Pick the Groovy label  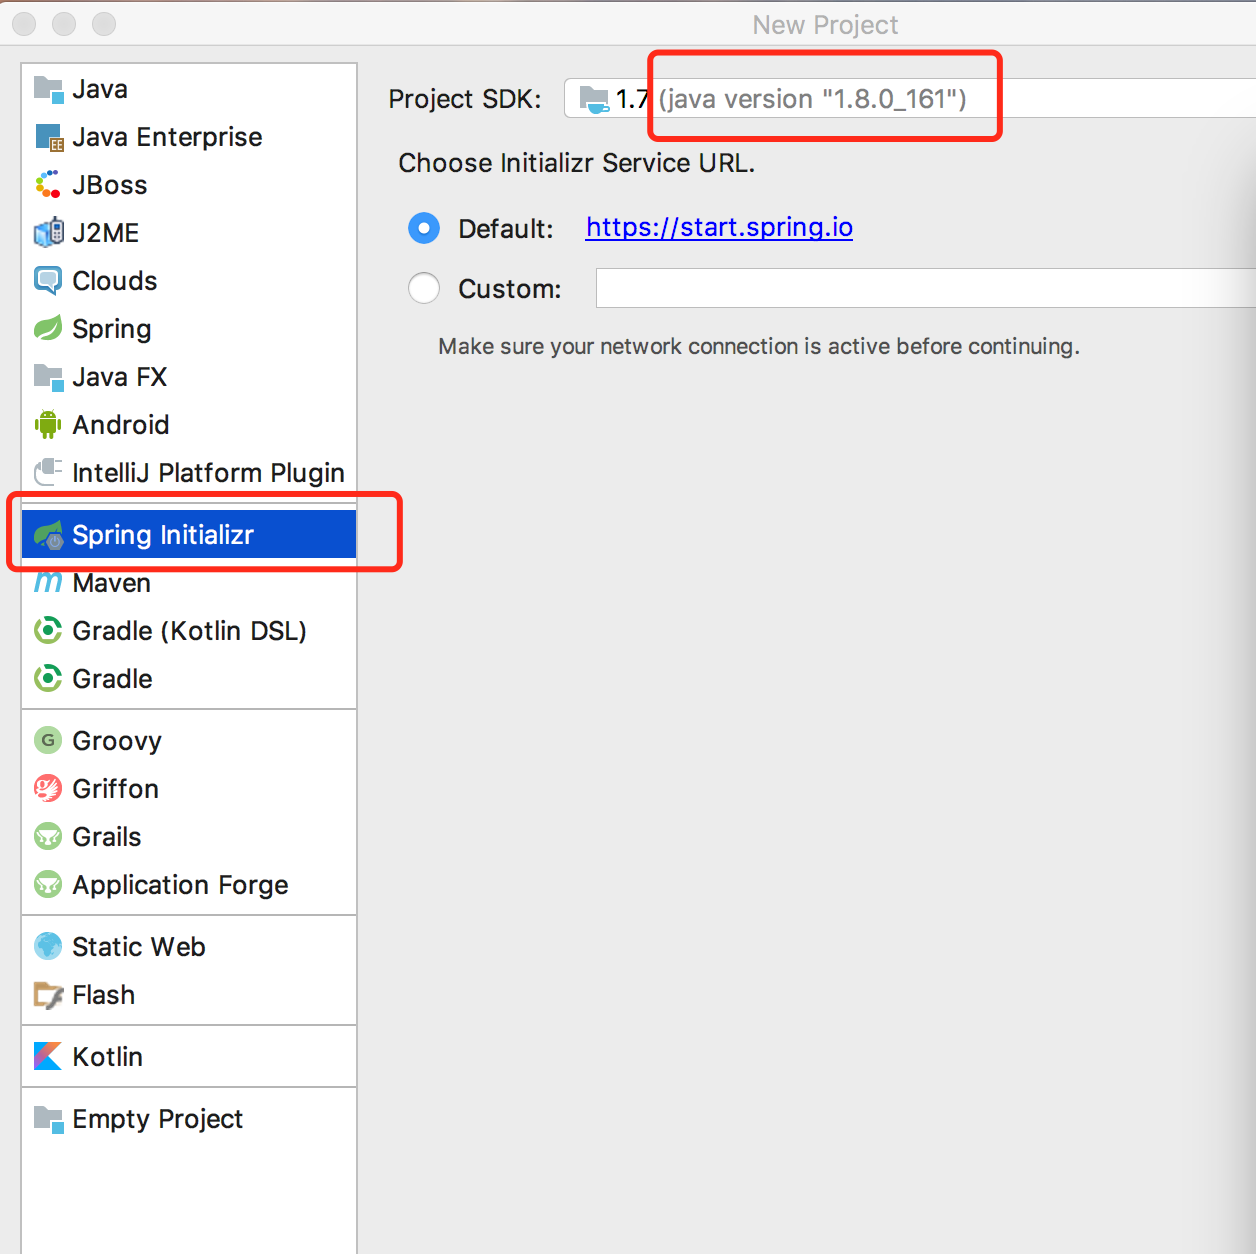click(x=117, y=741)
